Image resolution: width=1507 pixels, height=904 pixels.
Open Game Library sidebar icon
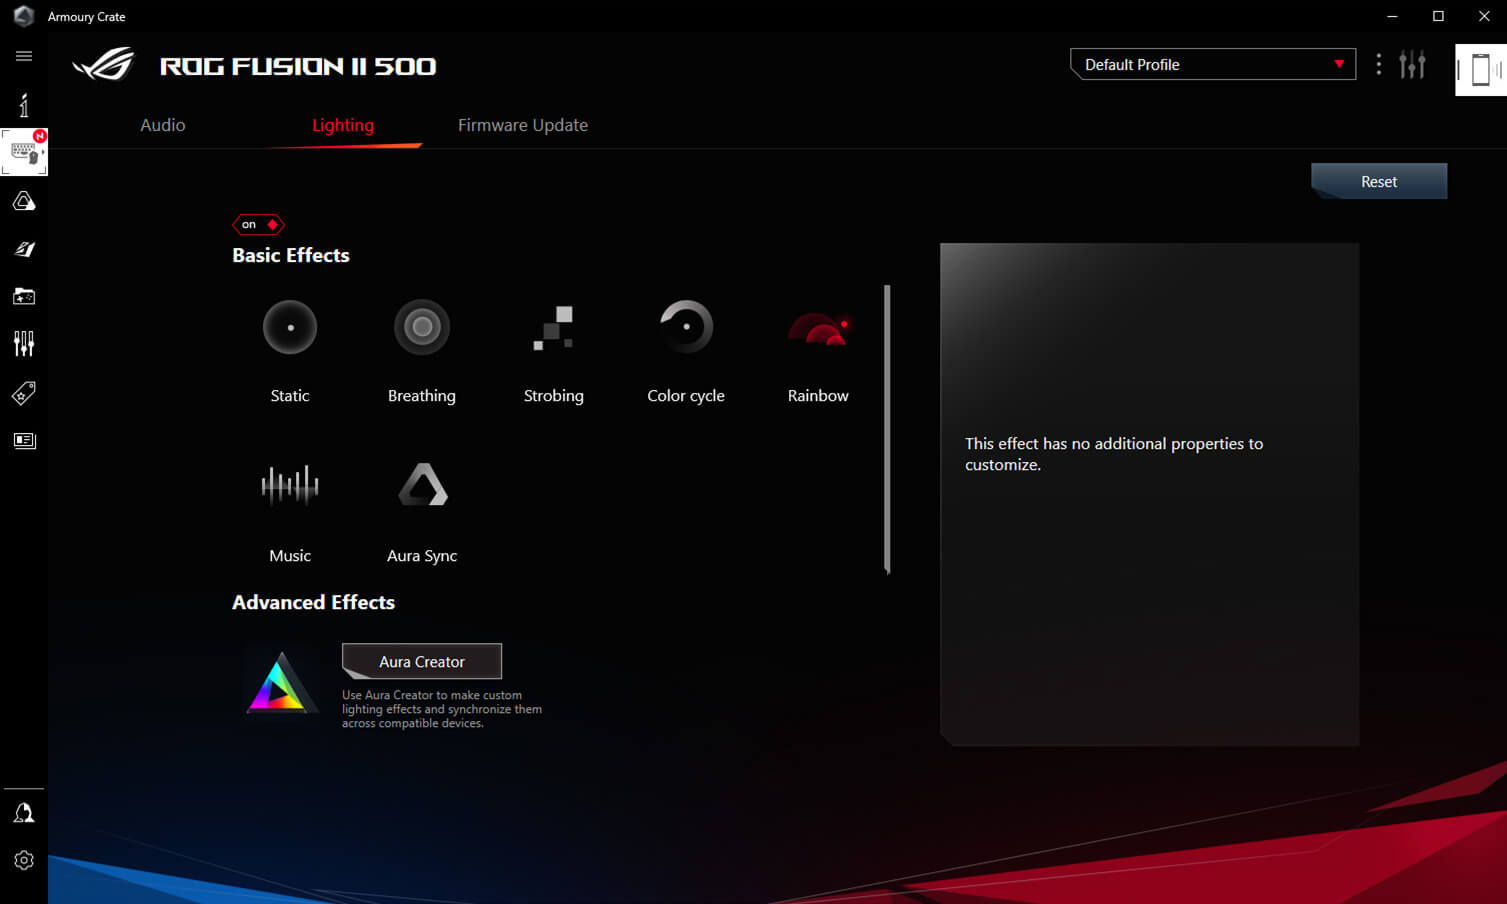tap(24, 296)
